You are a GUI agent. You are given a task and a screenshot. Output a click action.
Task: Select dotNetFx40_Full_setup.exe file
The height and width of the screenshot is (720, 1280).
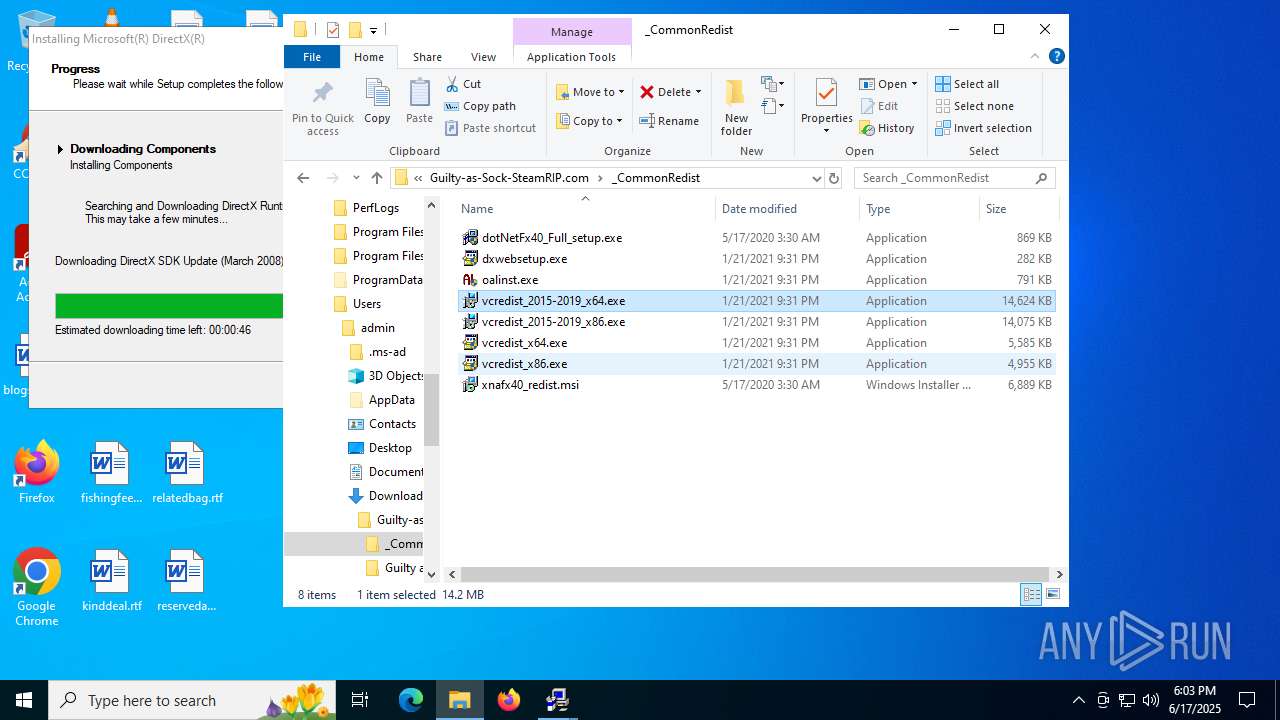coord(552,238)
